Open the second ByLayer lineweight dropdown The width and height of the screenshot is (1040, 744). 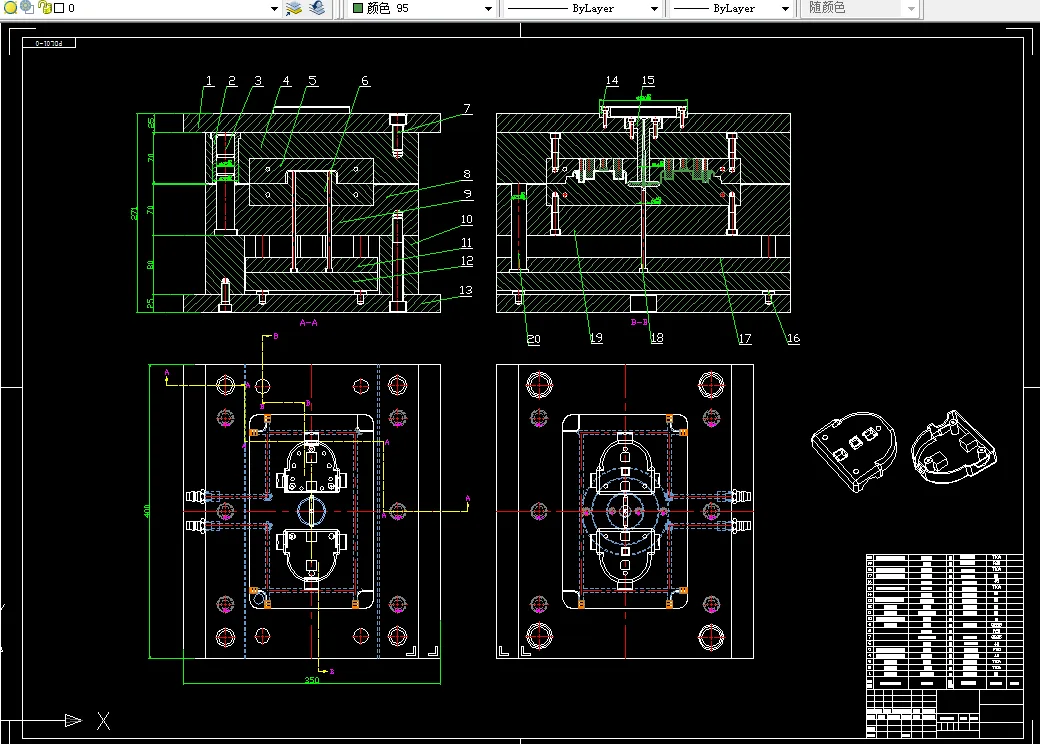(x=785, y=9)
